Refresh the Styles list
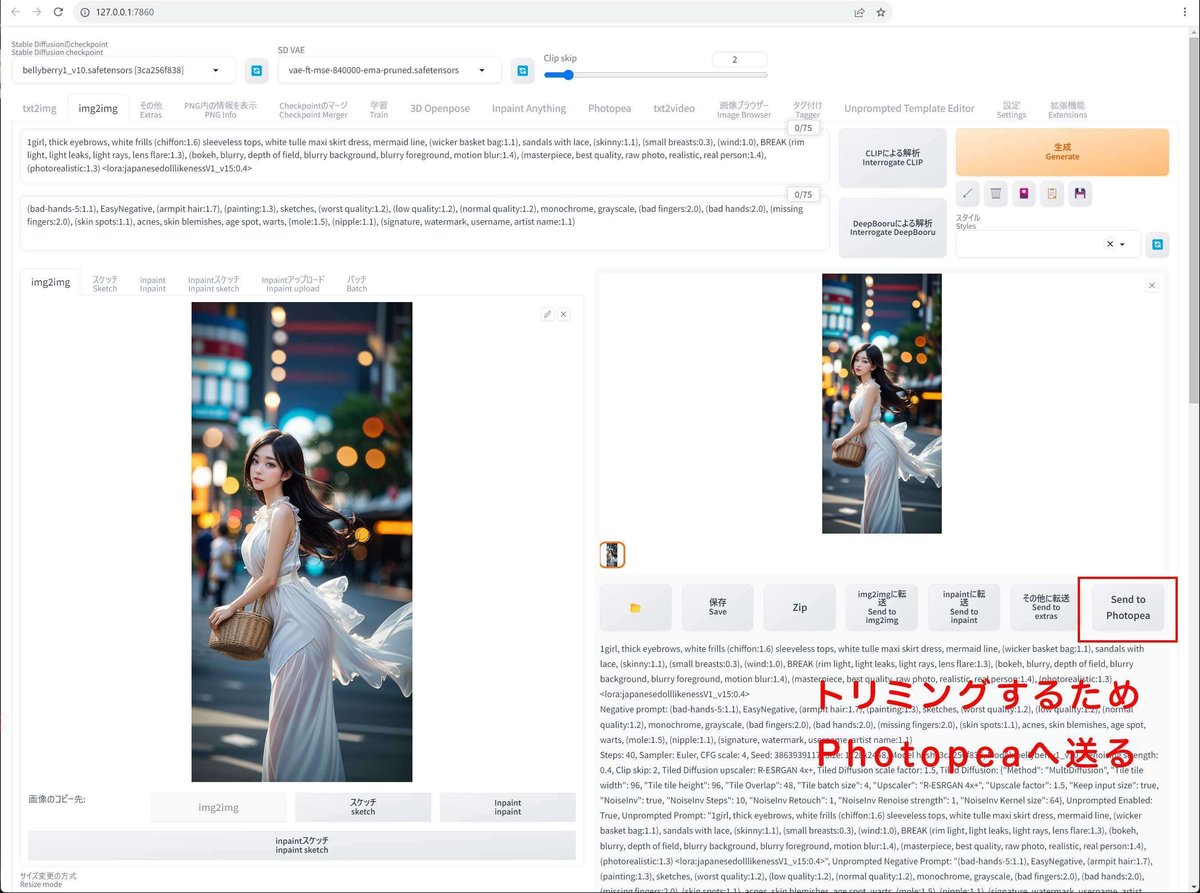 pyautogui.click(x=1157, y=244)
